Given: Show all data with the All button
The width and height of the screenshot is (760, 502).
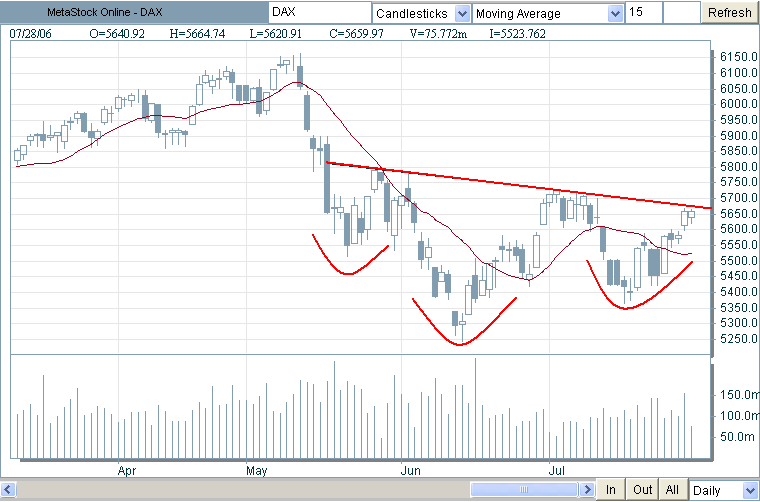Looking at the screenshot, I should point(672,489).
